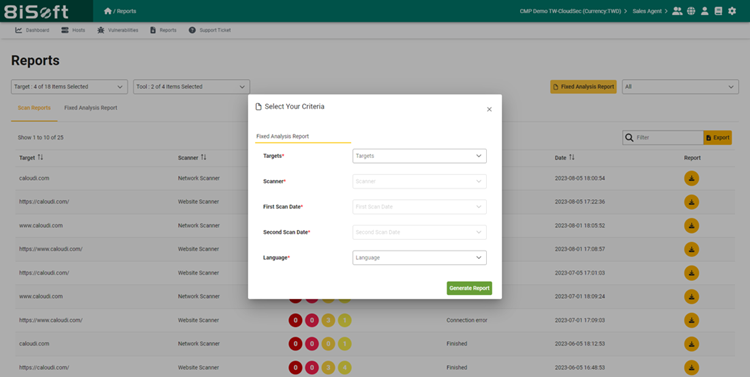Download report dated 2023-08-01 18:05:52
Viewport: 750px width, 377px height.
(691, 225)
